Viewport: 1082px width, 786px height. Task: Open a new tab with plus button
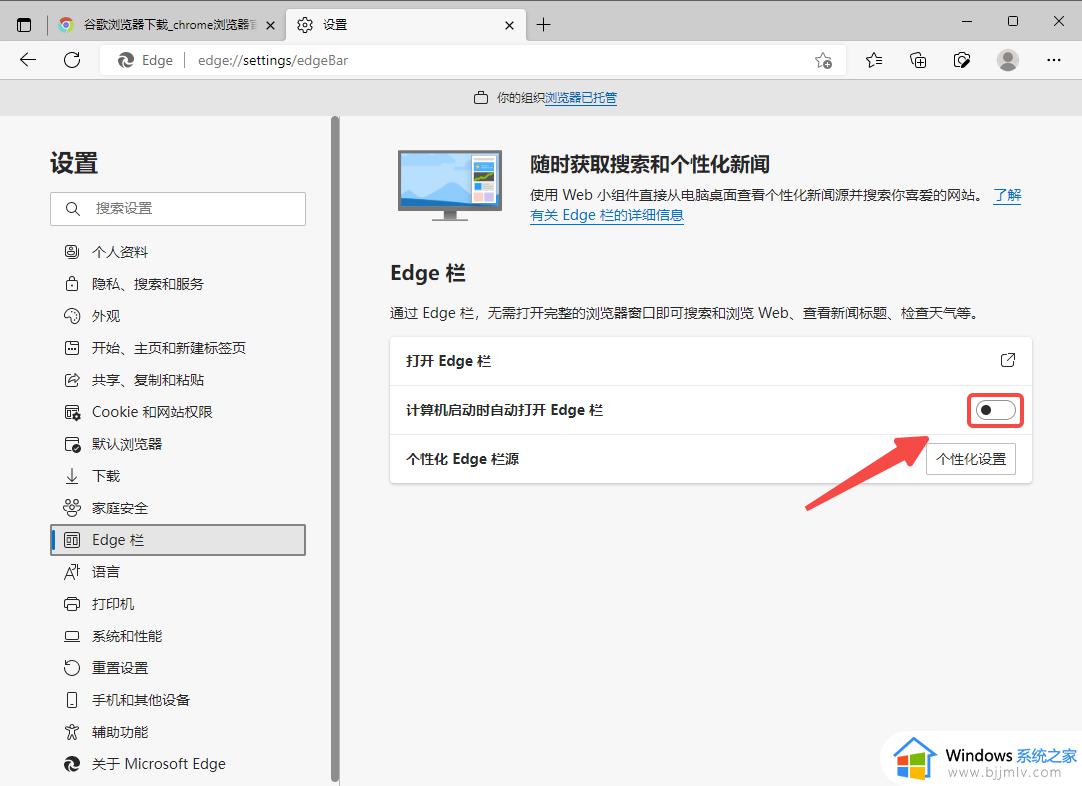pyautogui.click(x=544, y=25)
